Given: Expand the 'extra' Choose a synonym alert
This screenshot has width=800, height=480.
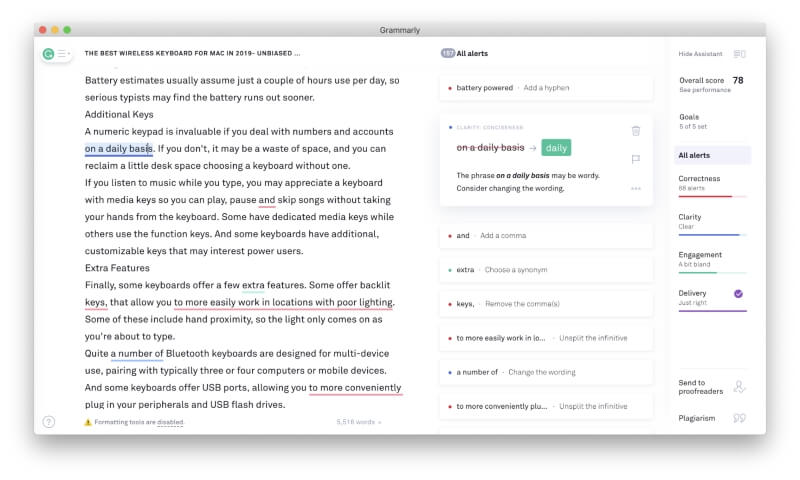Looking at the screenshot, I should pos(545,270).
